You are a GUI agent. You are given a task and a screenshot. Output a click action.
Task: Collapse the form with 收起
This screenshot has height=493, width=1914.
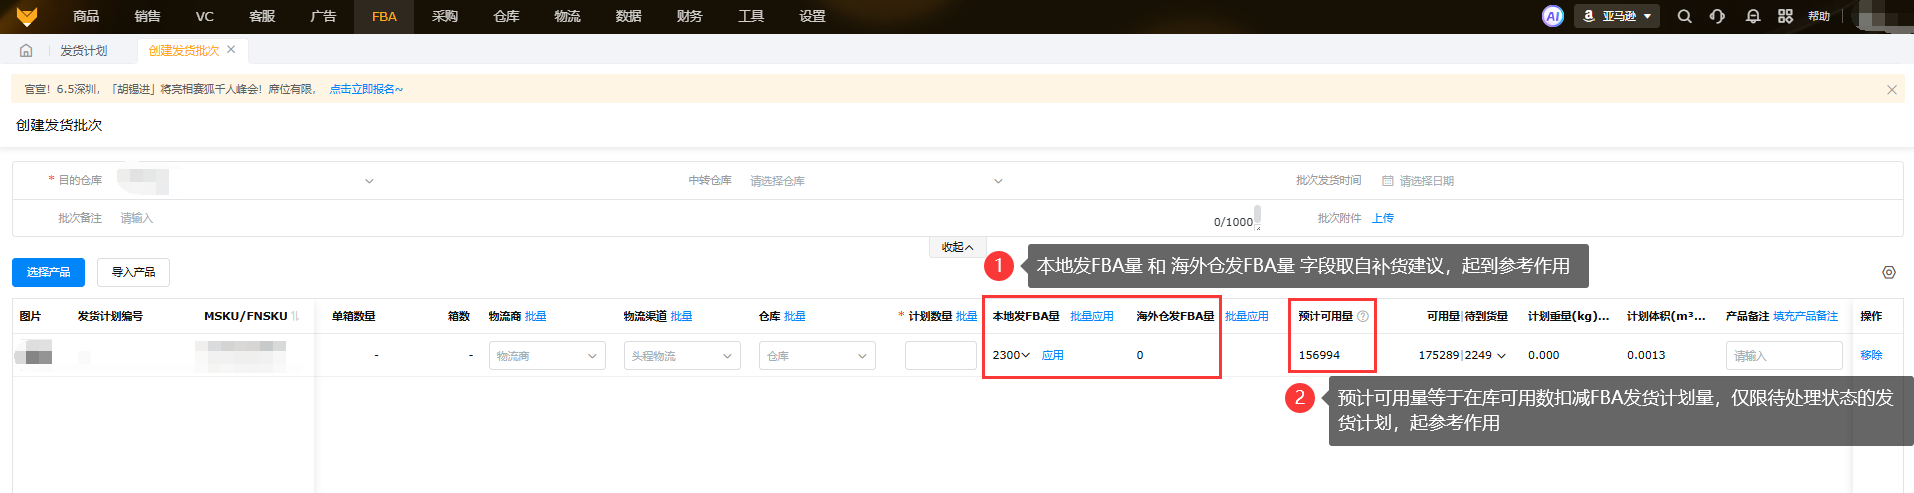tap(957, 247)
